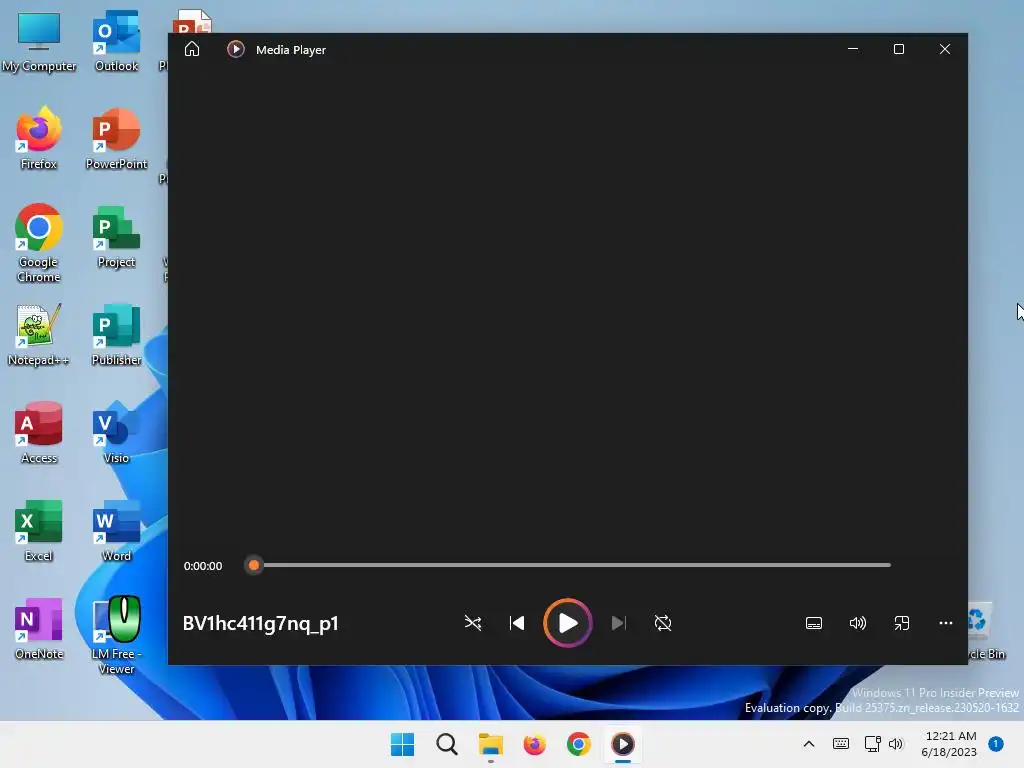Show hidden system tray icons
Image resolution: width=1024 pixels, height=768 pixels.
(x=808, y=744)
